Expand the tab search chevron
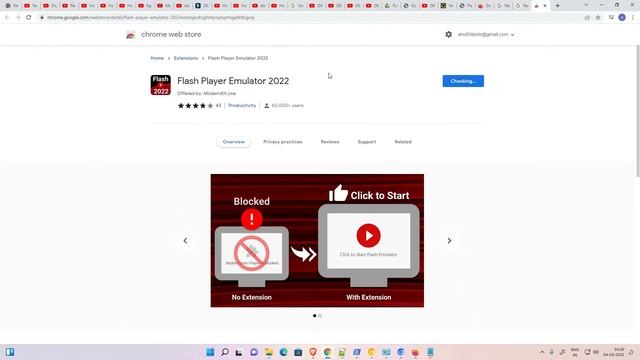This screenshot has width=640, height=360. click(x=586, y=5)
